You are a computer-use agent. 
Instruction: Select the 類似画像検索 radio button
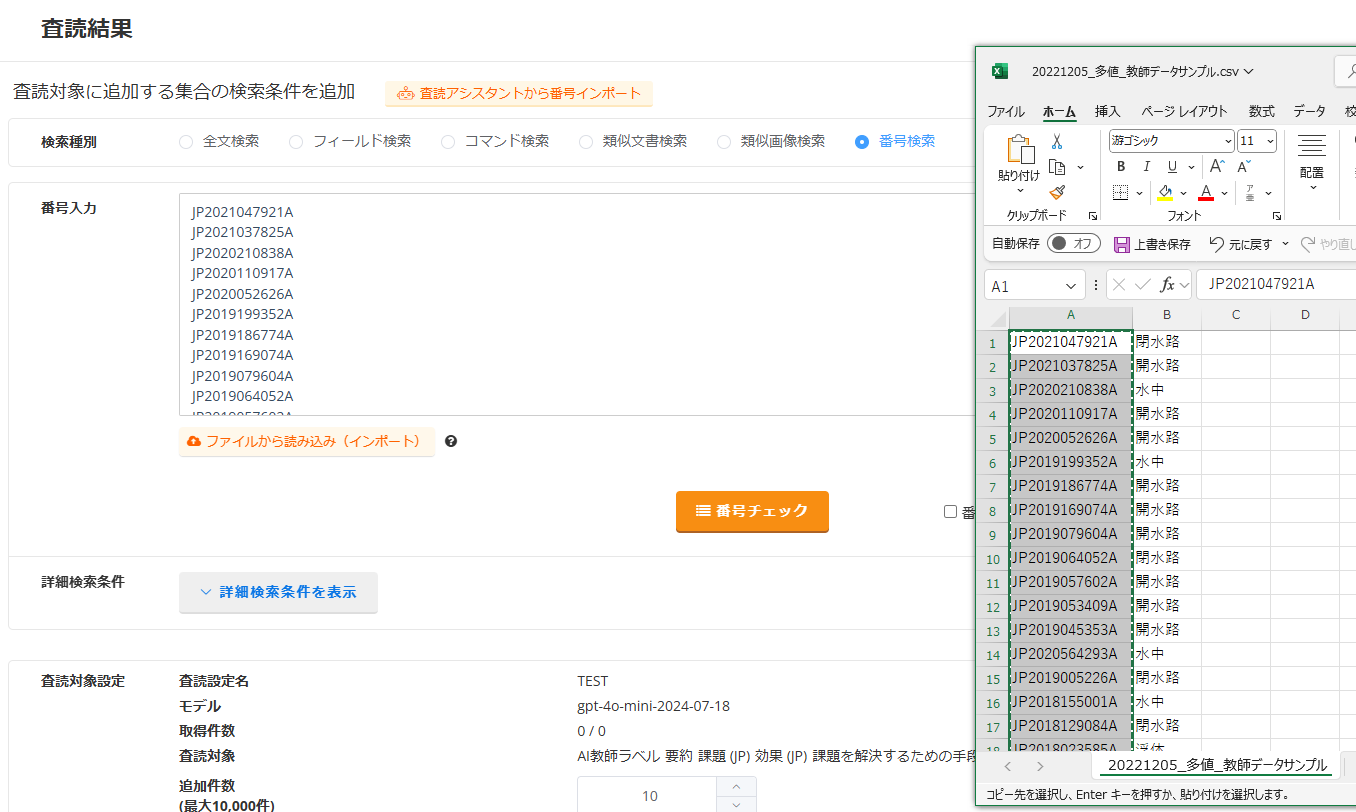(x=724, y=142)
